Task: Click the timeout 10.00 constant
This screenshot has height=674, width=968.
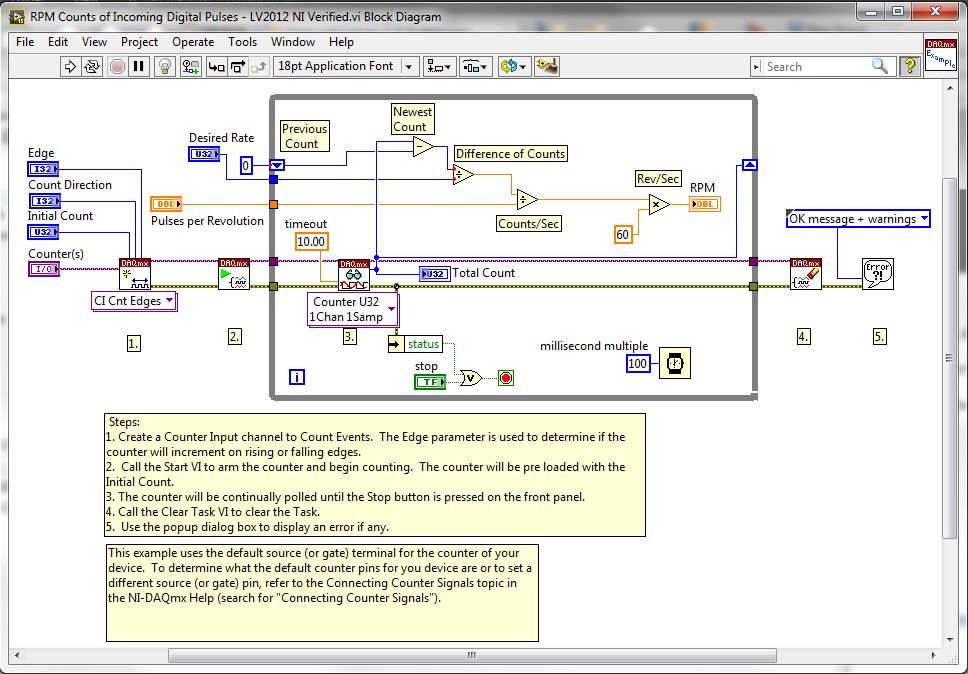Action: tap(311, 242)
